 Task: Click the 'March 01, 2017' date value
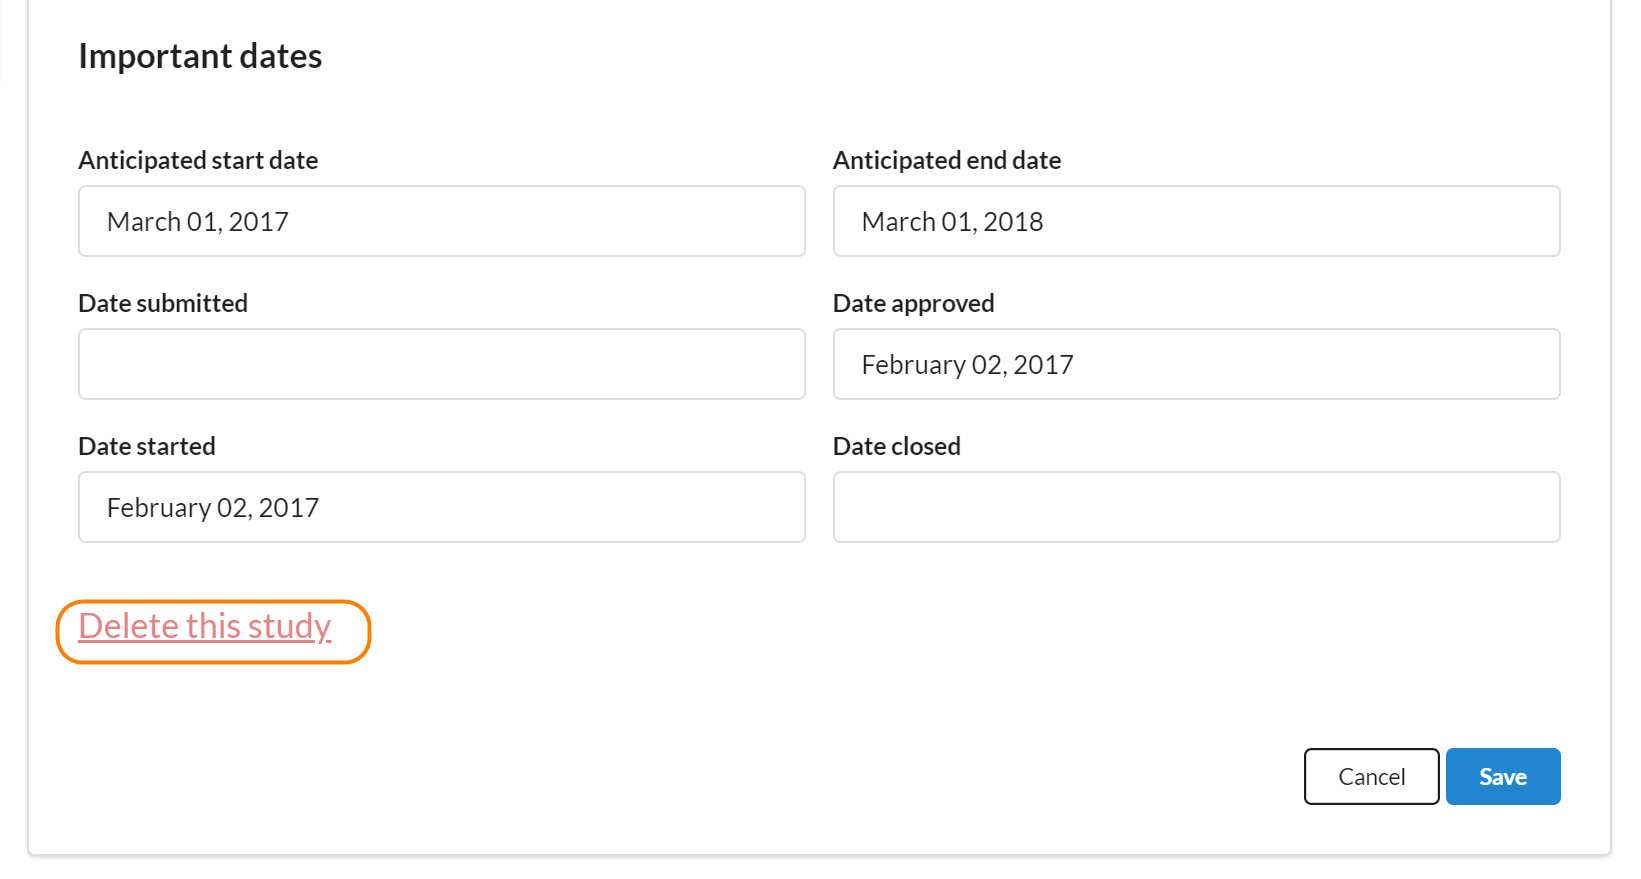[198, 222]
